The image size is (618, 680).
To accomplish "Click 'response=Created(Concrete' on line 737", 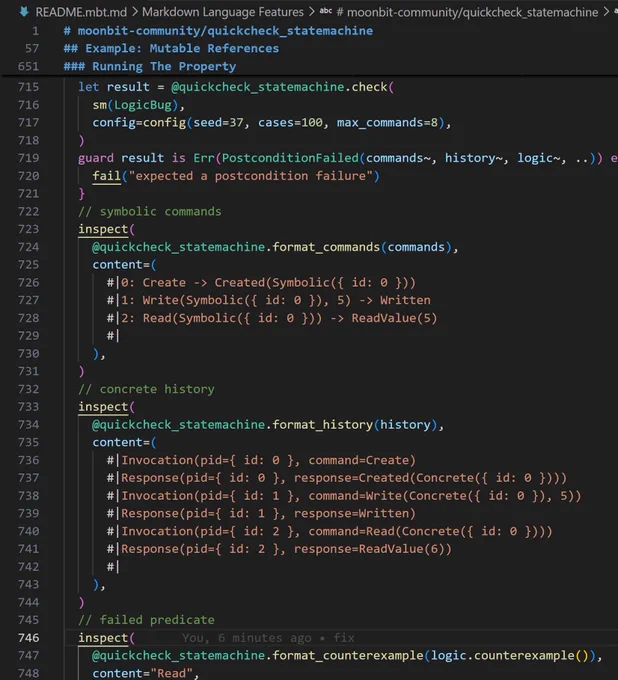I will pos(383,478).
